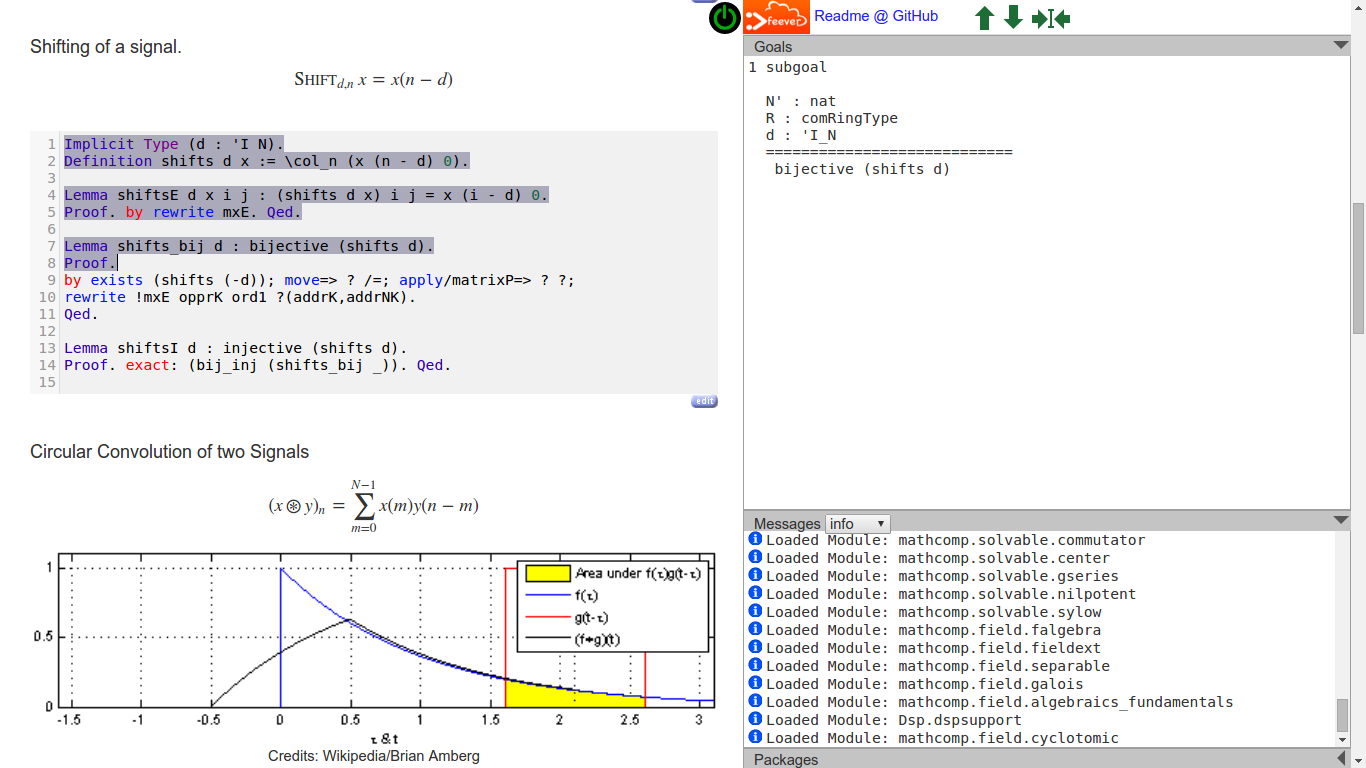The width and height of the screenshot is (1366, 768).
Task: Collapse the Goals panel using its arrow
Action: click(1341, 46)
